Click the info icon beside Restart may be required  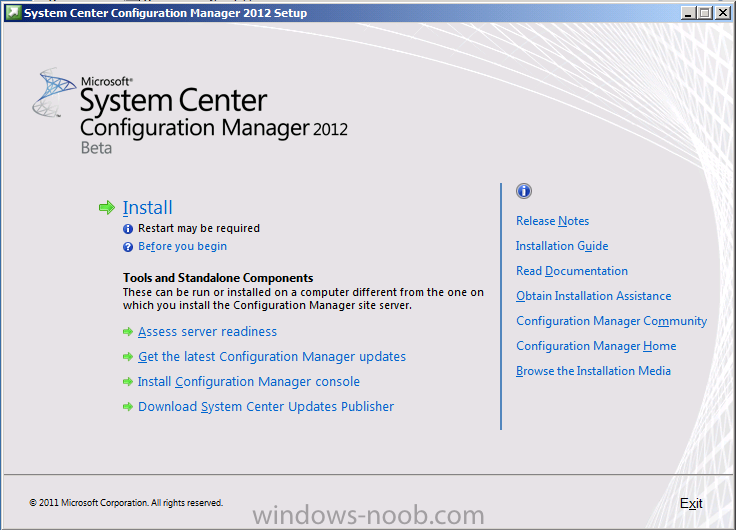(x=128, y=229)
